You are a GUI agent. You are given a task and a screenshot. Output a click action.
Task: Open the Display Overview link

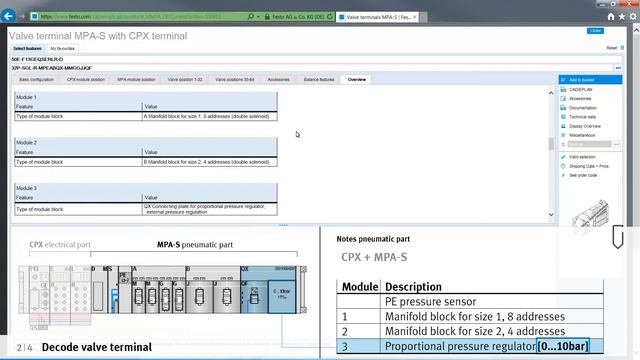584,126
